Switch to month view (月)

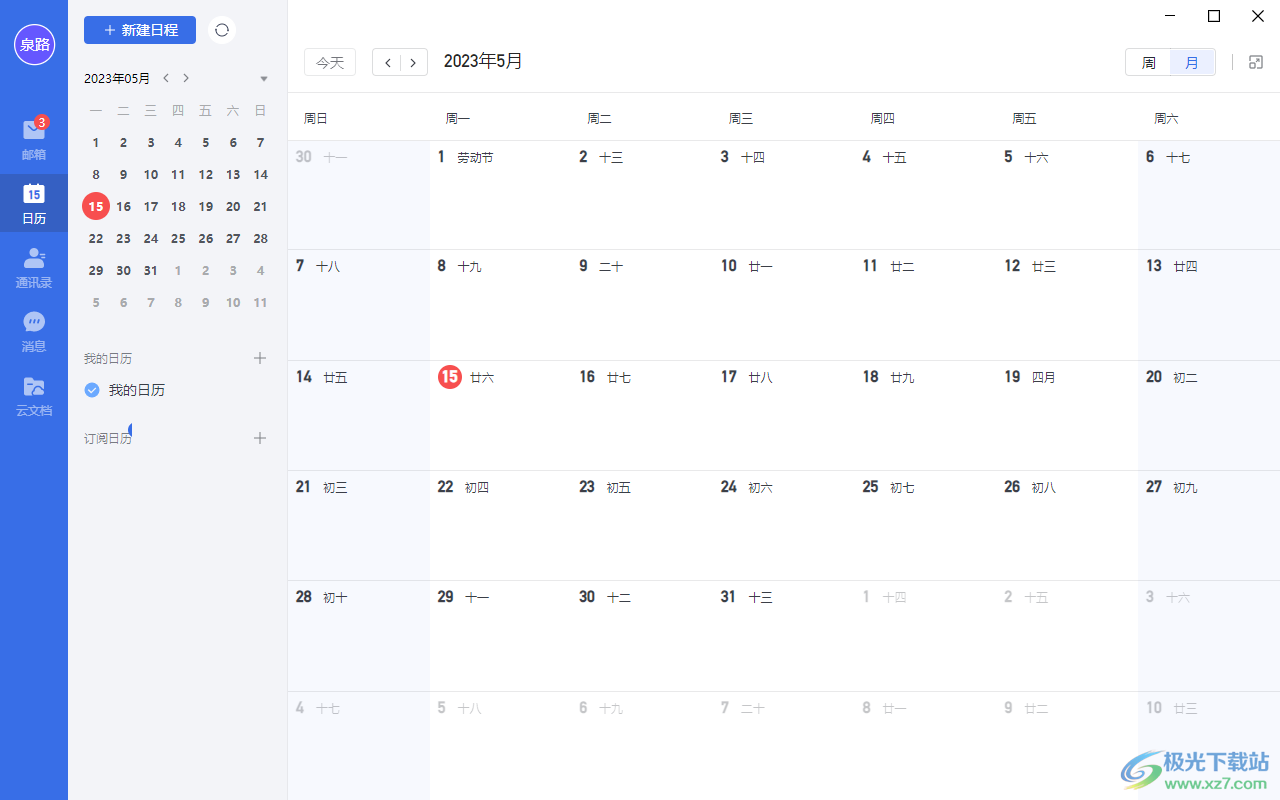click(x=1192, y=62)
